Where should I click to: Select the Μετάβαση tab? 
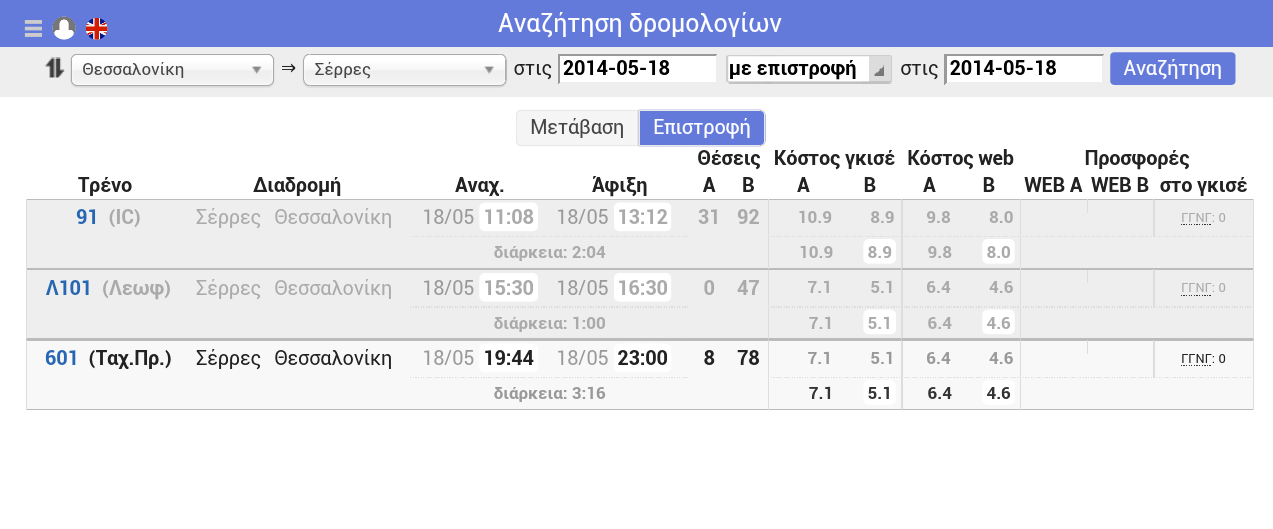coord(577,128)
